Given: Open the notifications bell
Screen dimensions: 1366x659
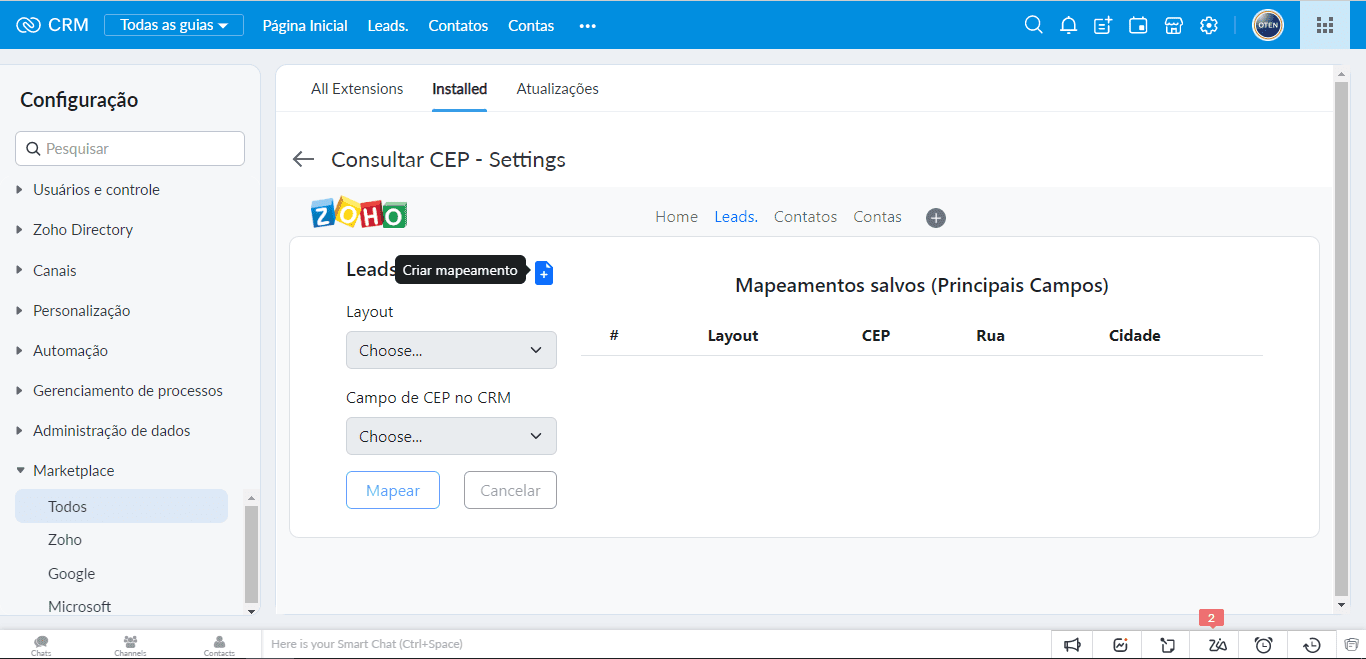Looking at the screenshot, I should pyautogui.click(x=1068, y=25).
